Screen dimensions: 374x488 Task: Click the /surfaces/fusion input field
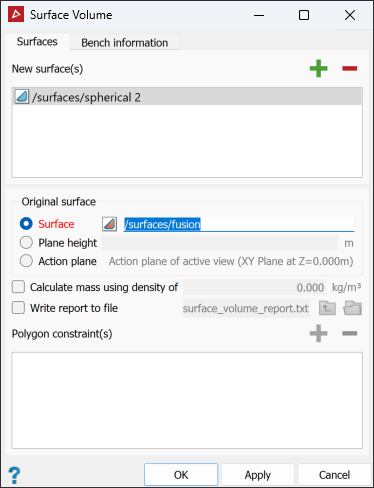[x=239, y=224]
